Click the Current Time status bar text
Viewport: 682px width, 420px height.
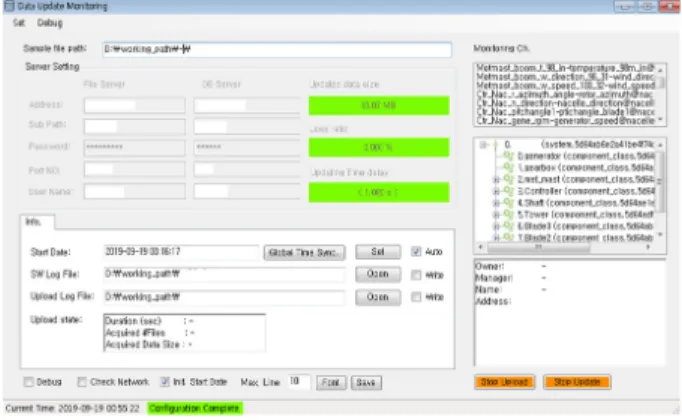coord(72,408)
